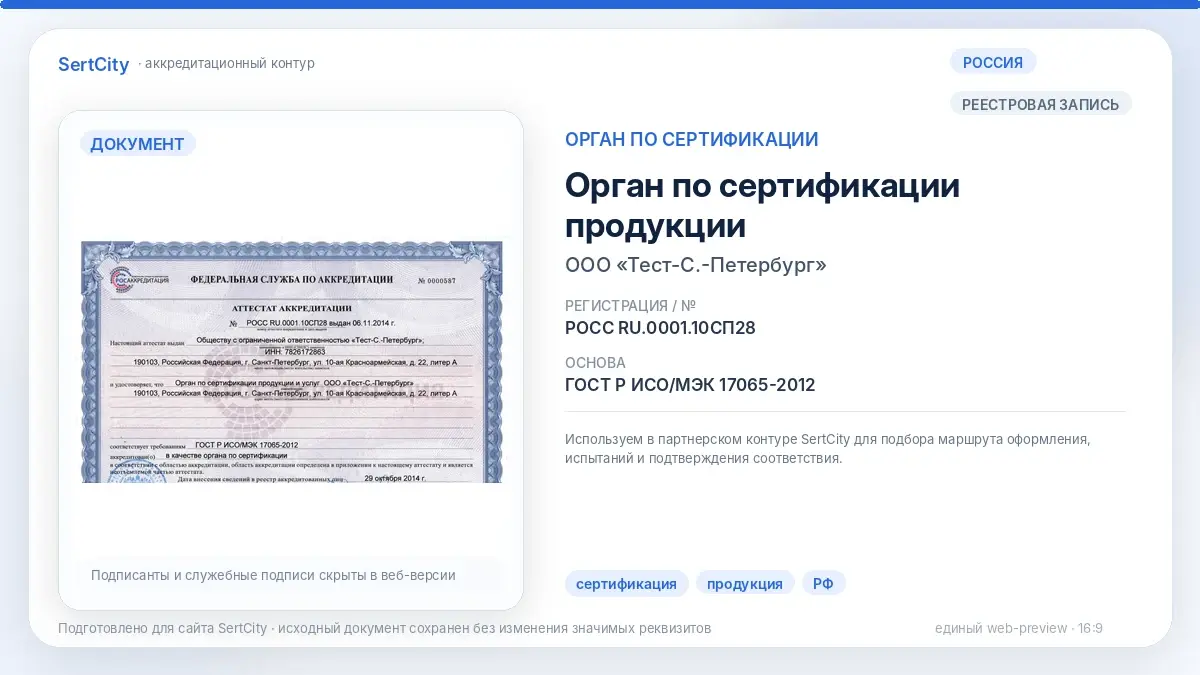Open the accreditation certificate thumbnail
Screen dimensions: 1200x675
pos(292,362)
